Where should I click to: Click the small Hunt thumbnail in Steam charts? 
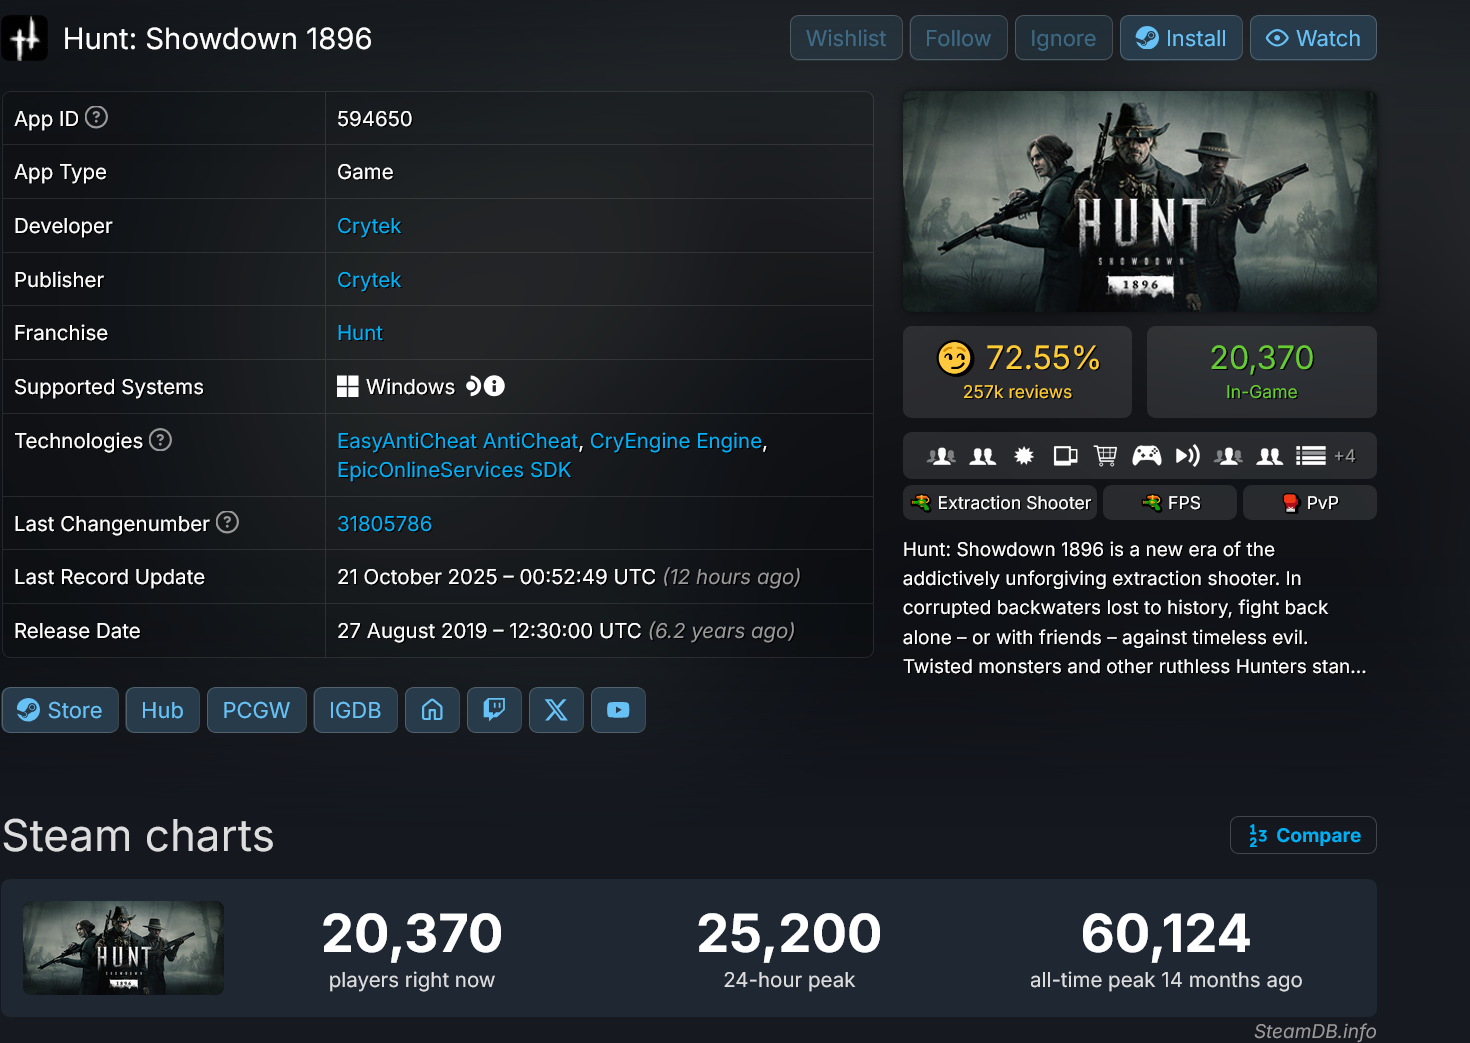[x=123, y=948]
